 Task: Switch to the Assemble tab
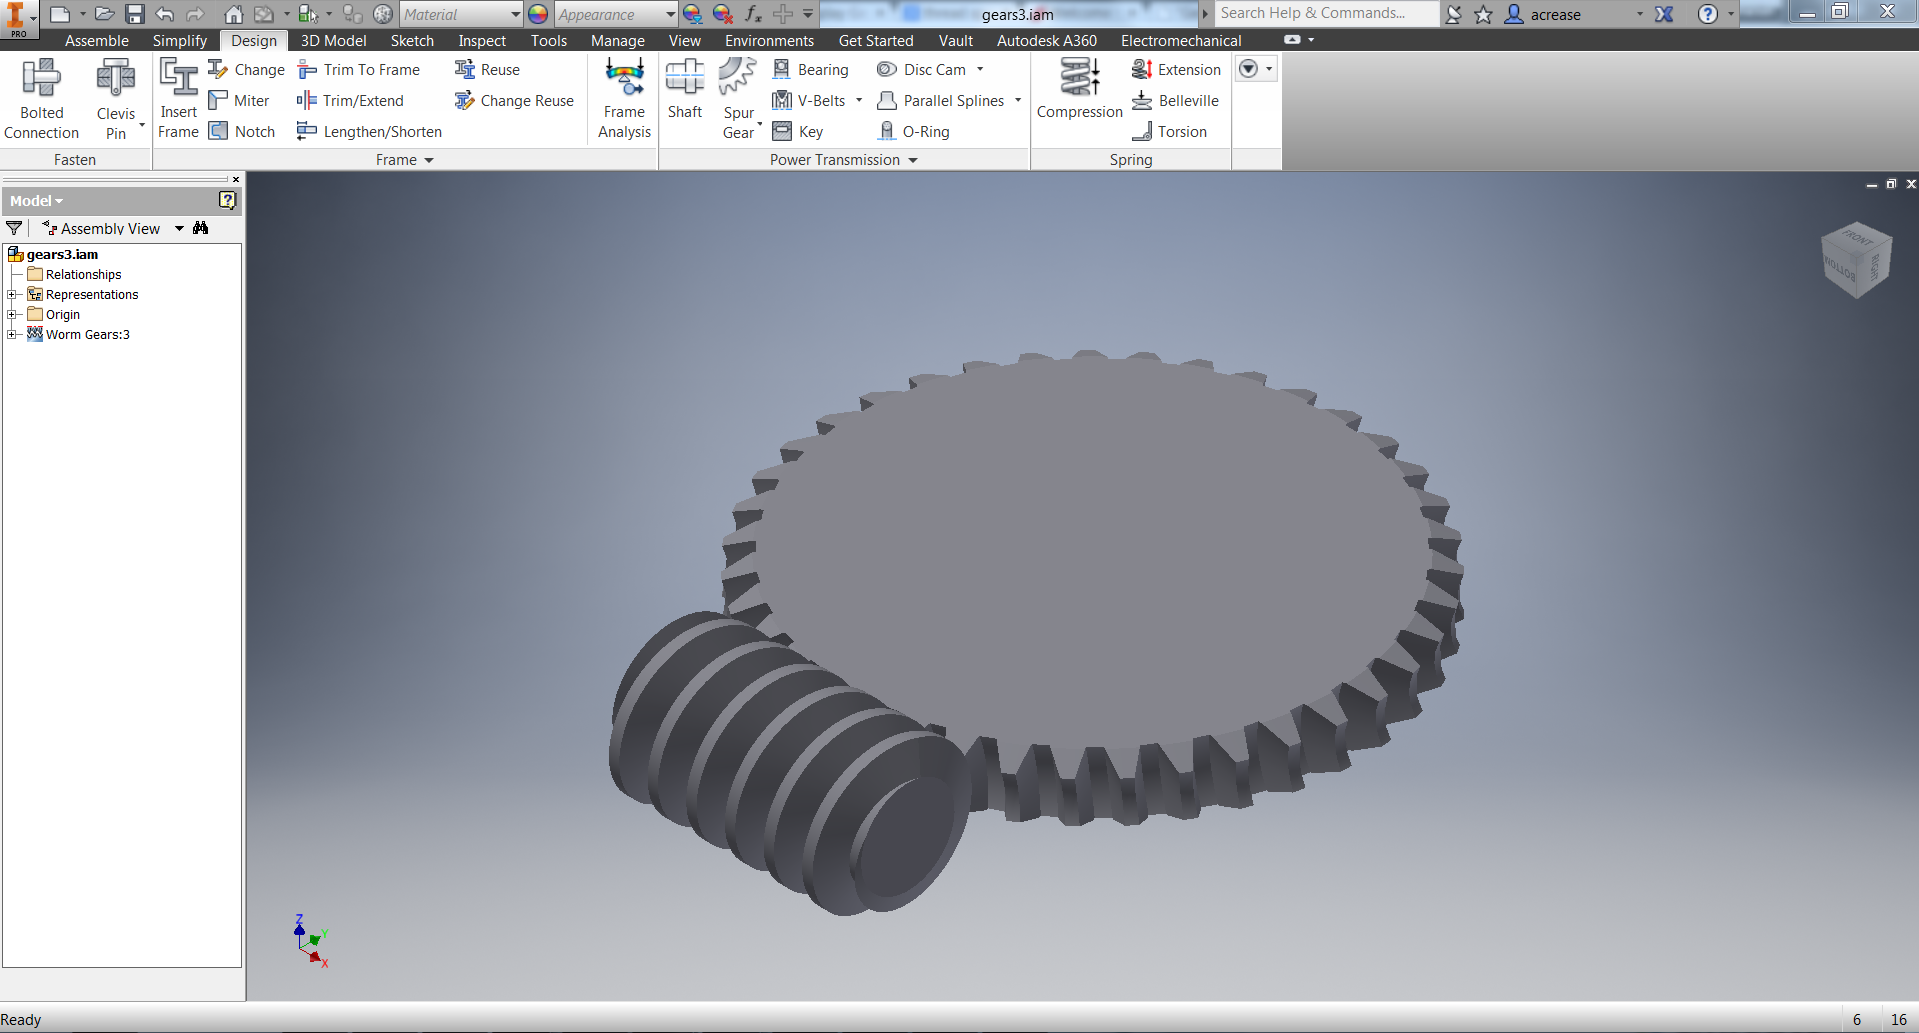pos(96,40)
